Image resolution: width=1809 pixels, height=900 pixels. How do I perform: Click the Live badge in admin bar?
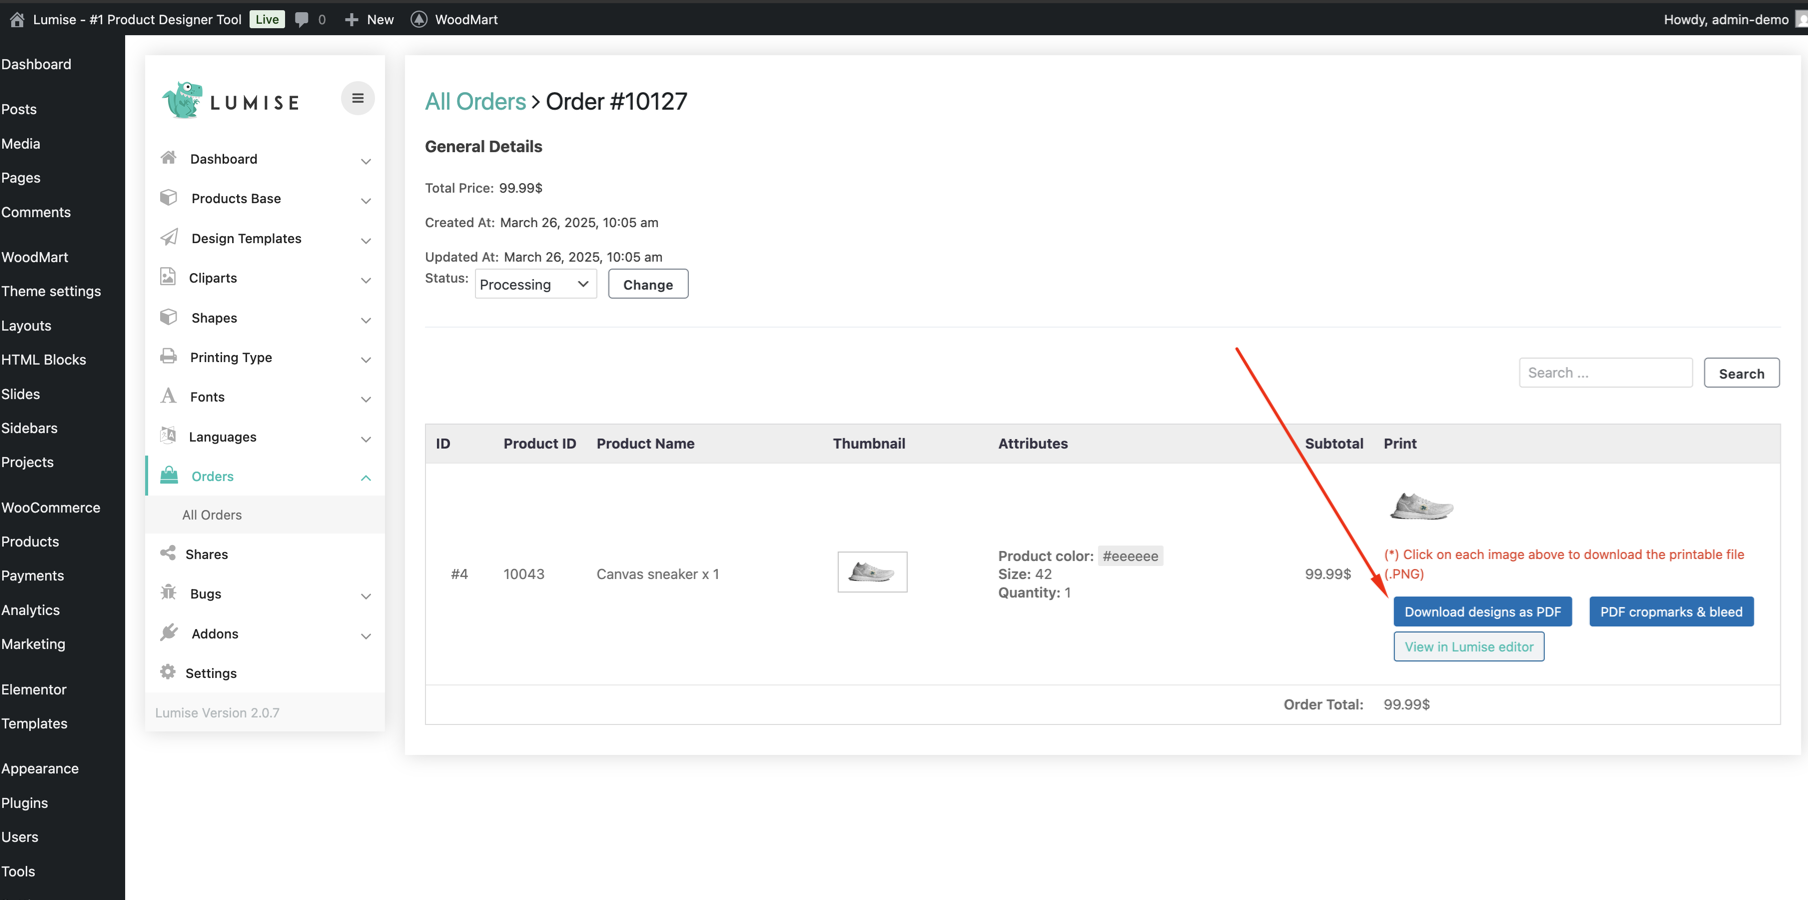267,19
